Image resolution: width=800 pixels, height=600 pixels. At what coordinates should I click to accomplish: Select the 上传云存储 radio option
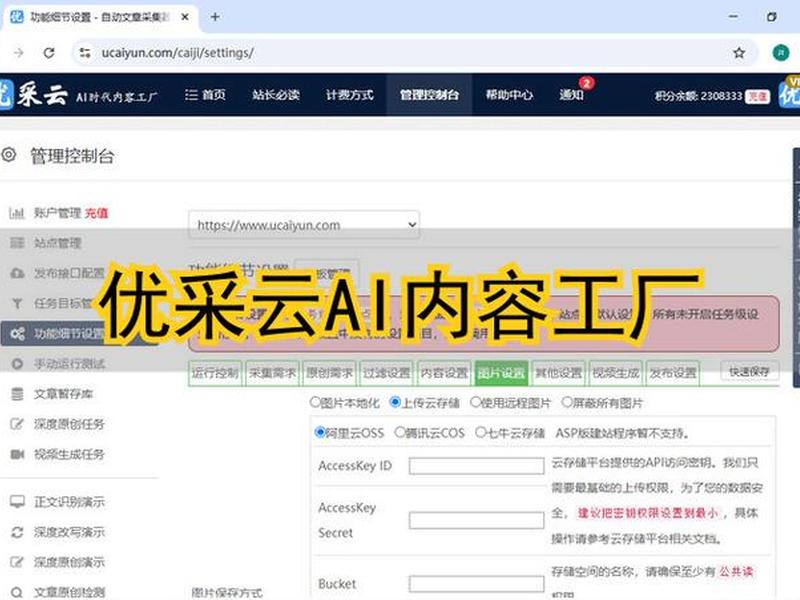point(394,402)
